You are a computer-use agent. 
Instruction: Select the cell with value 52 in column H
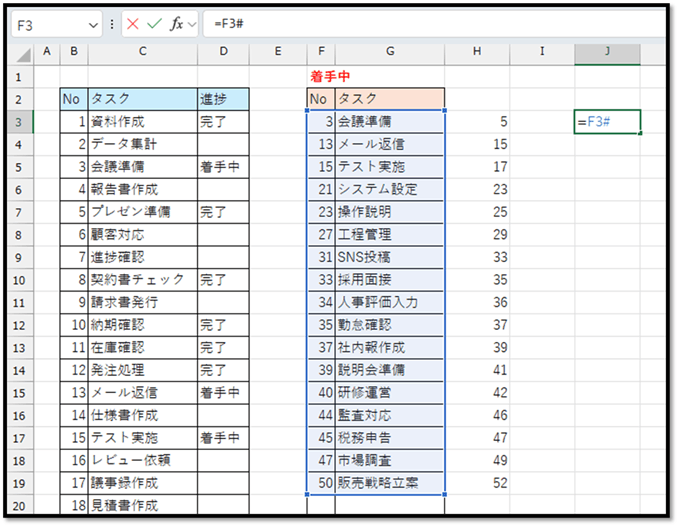477,483
